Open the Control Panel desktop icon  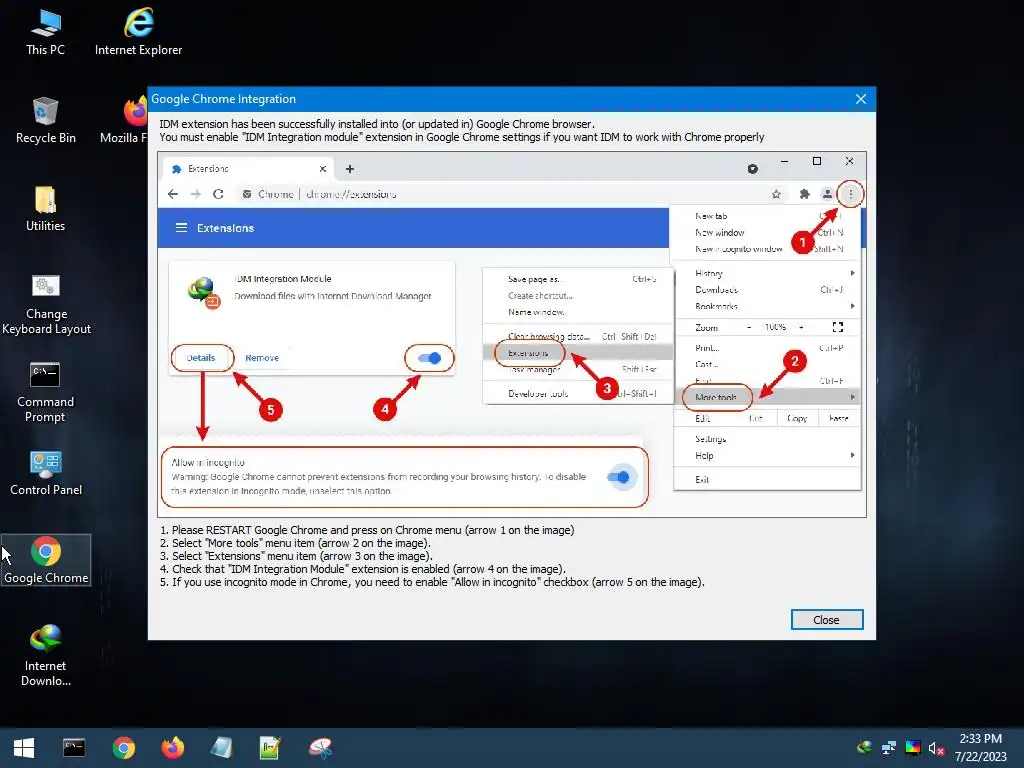(x=46, y=473)
